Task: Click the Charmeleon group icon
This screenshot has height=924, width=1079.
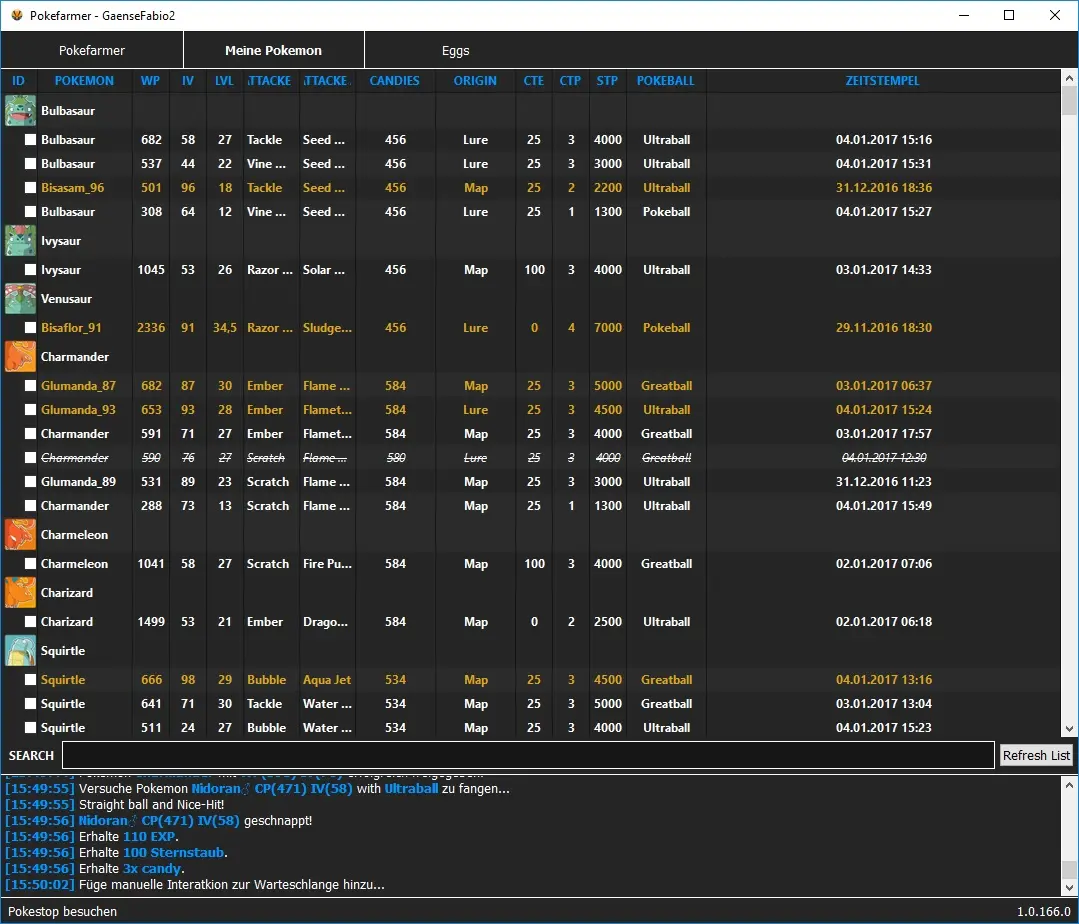Action: [20, 535]
